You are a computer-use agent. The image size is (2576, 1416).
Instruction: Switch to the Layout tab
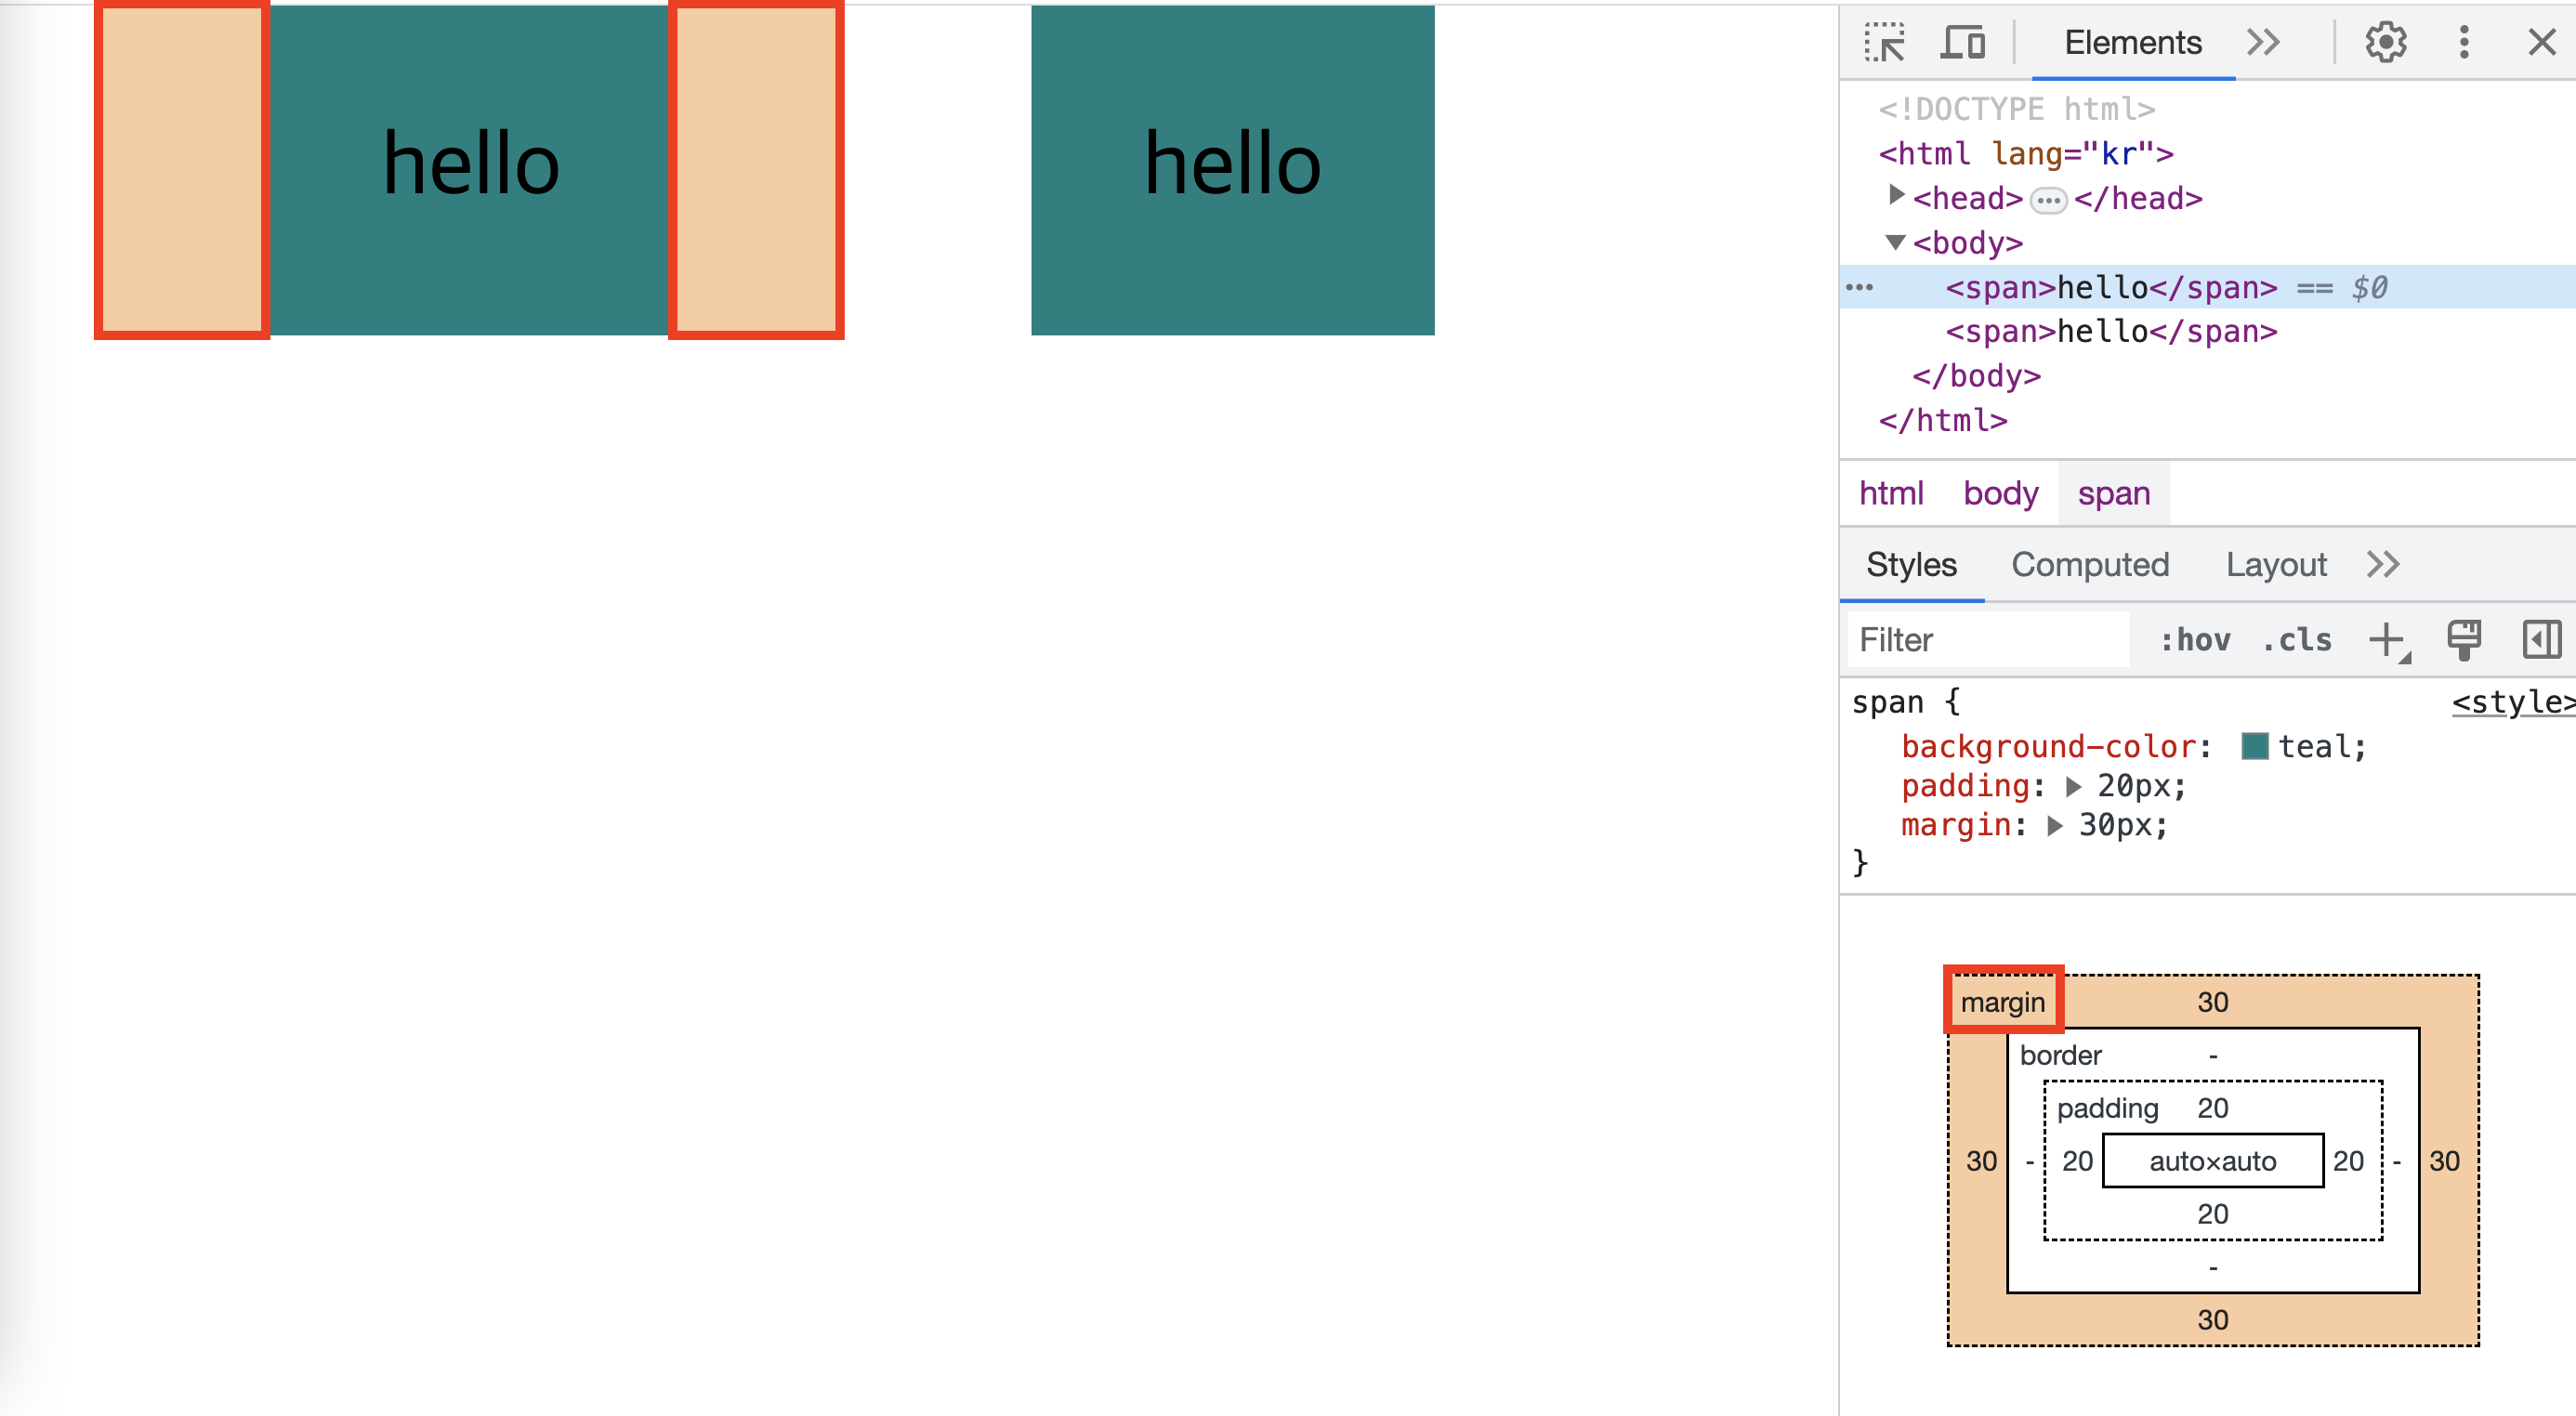pos(2276,565)
